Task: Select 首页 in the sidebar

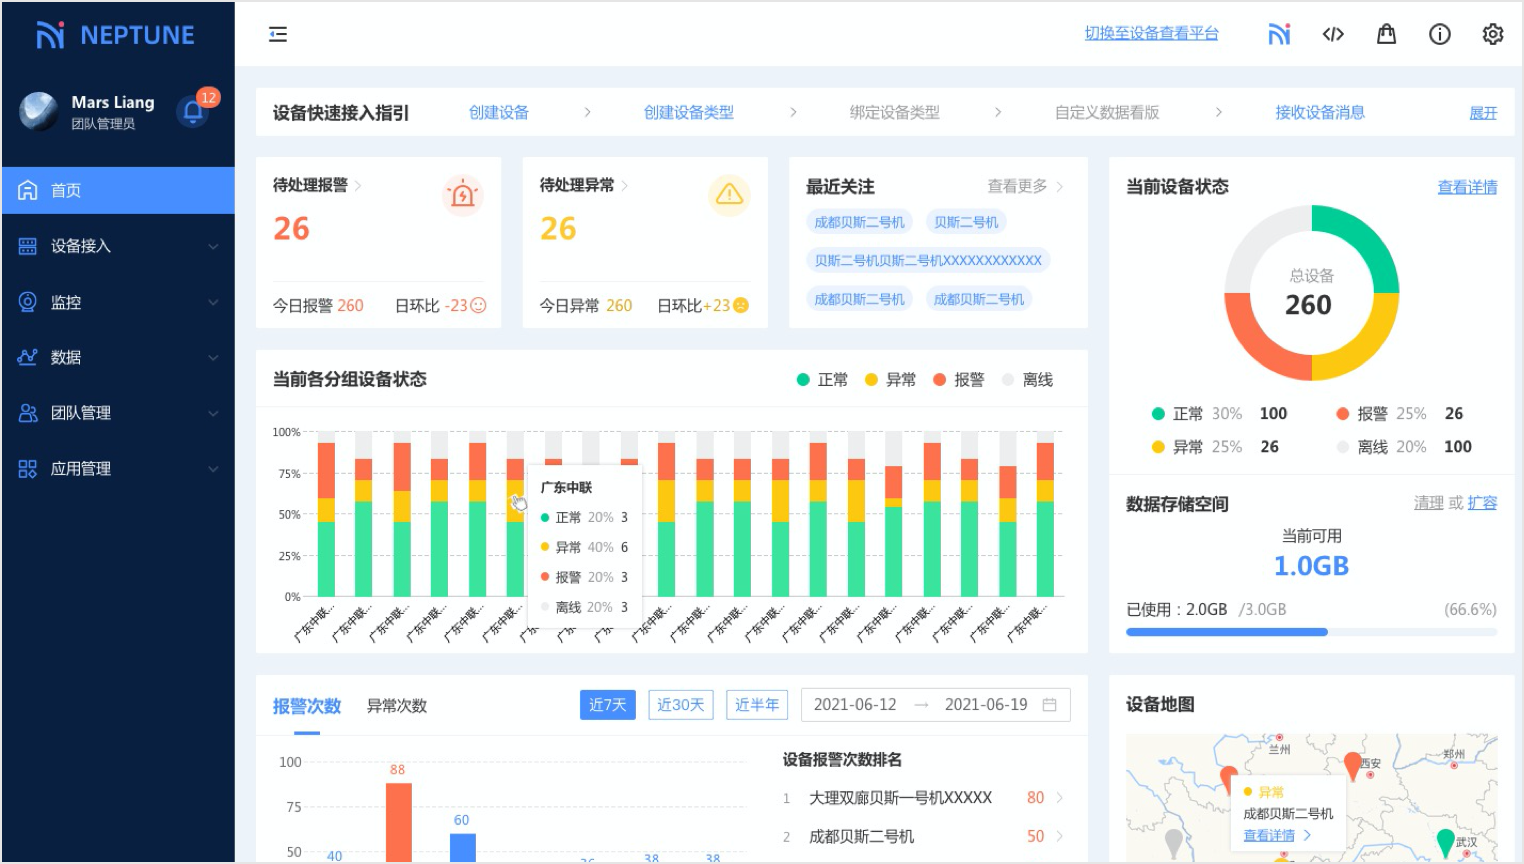Action: [x=118, y=191]
